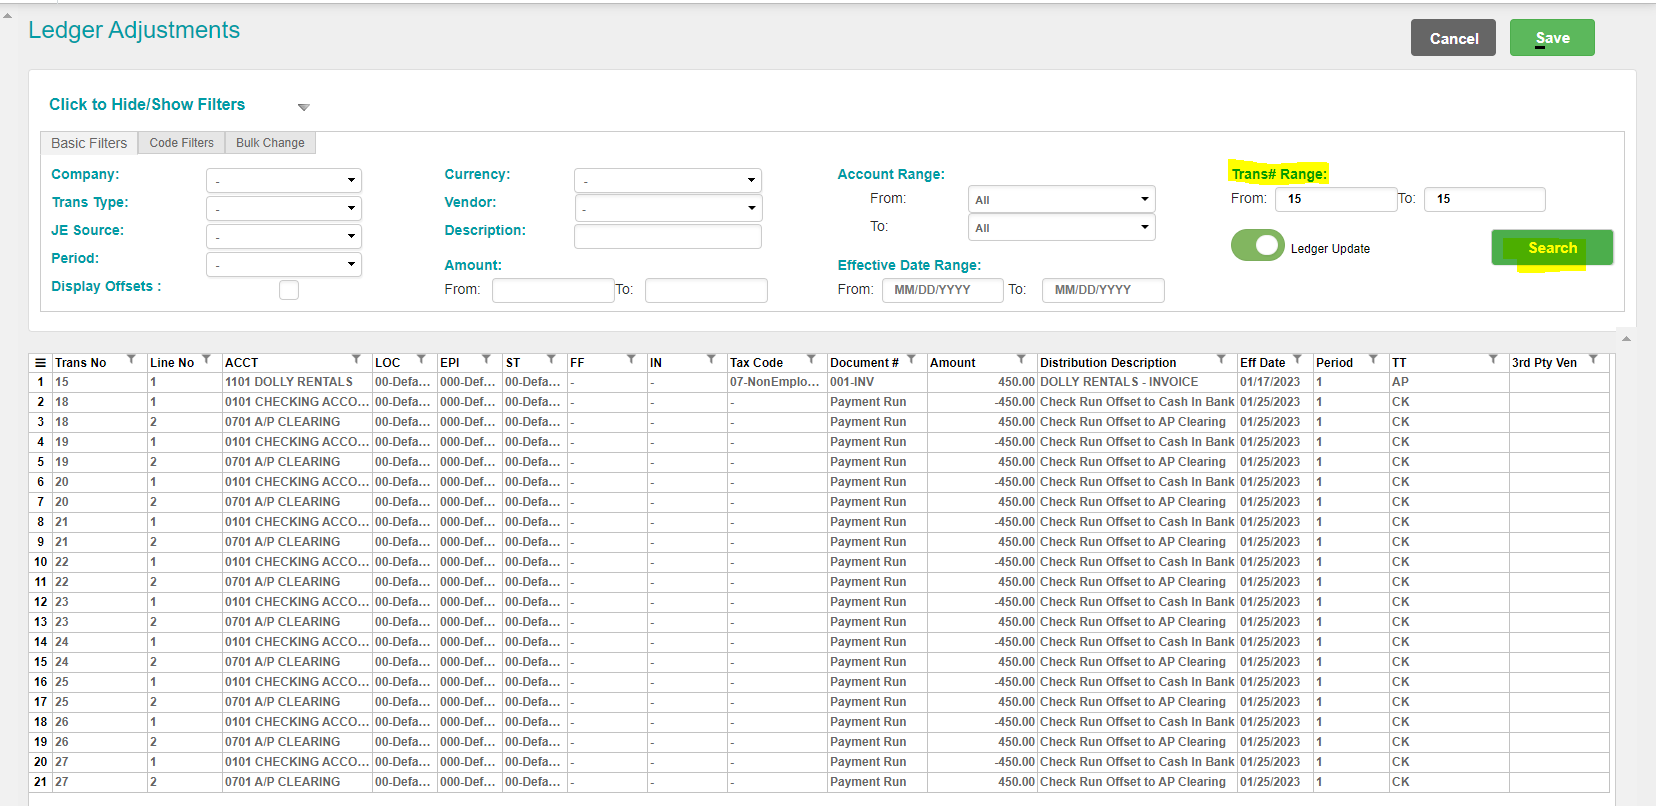Open the ACCT column filter icon
Image resolution: width=1656 pixels, height=806 pixels.
(356, 360)
